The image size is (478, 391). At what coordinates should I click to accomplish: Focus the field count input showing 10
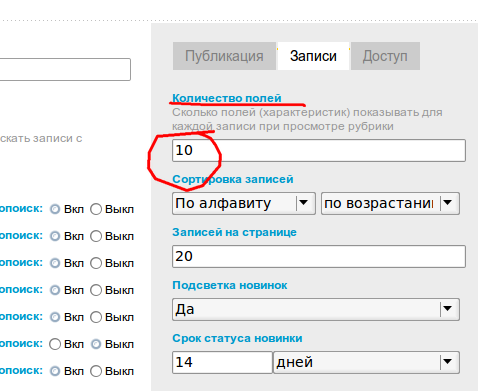pos(319,150)
